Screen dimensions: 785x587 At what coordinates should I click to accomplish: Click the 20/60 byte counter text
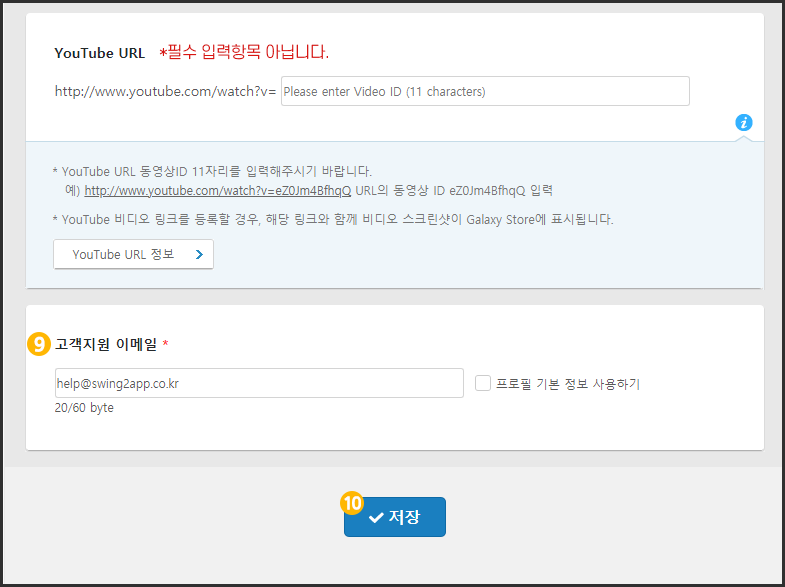click(x=84, y=408)
